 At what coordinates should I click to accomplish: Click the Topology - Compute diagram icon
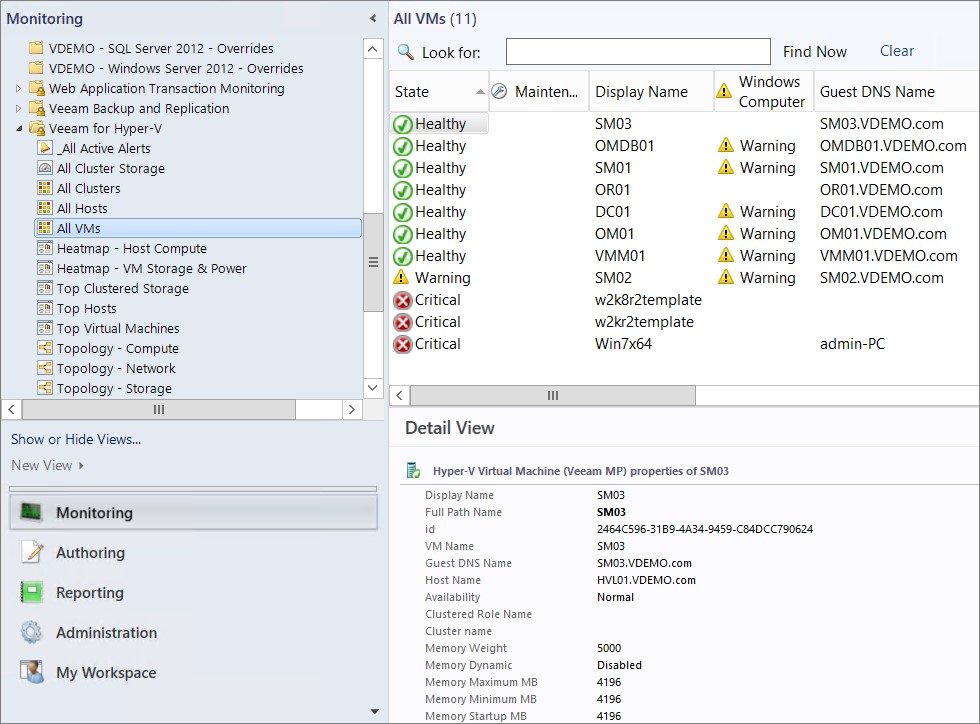point(45,348)
